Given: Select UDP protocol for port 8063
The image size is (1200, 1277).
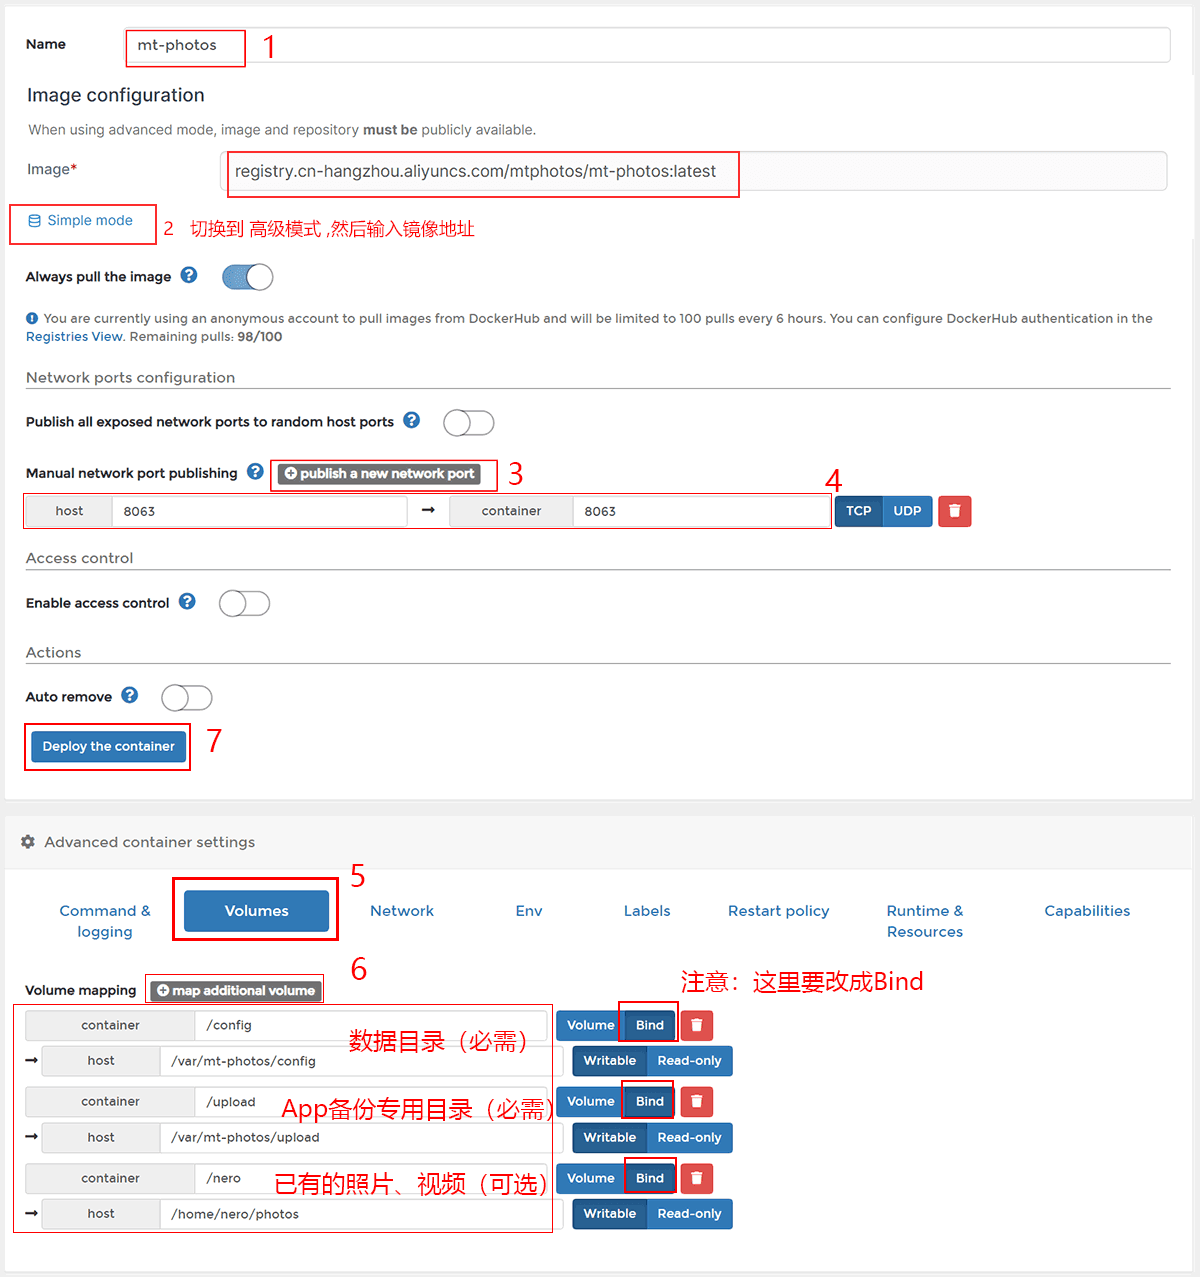Looking at the screenshot, I should tap(908, 511).
